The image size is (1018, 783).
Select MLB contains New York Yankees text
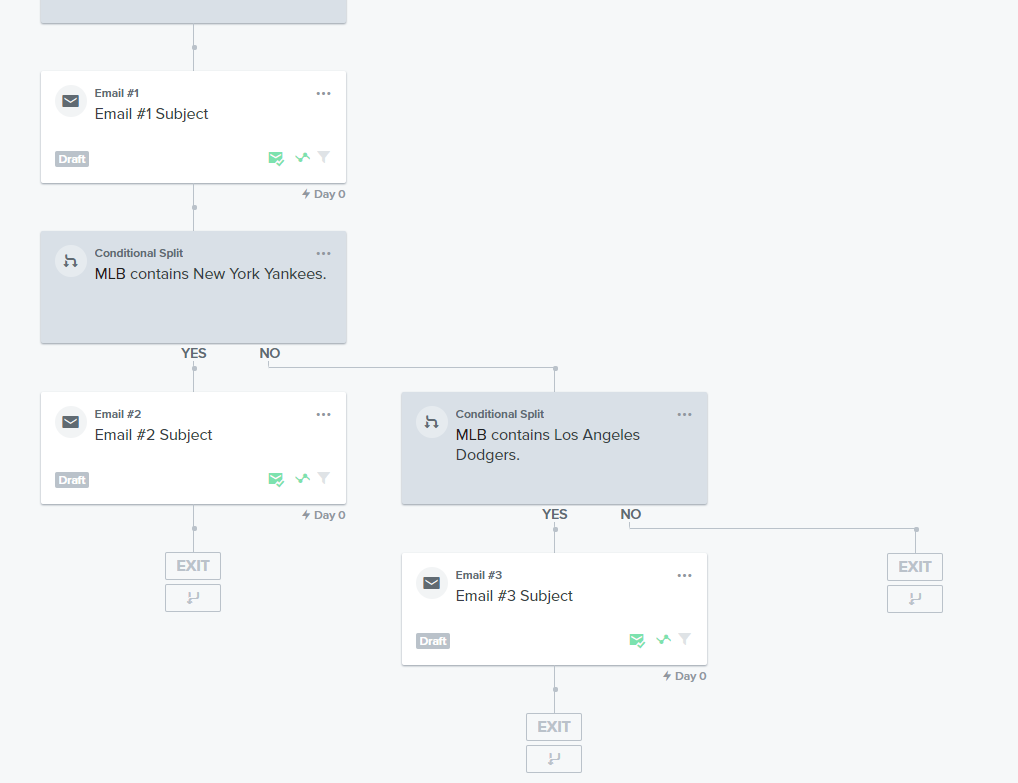click(210, 274)
